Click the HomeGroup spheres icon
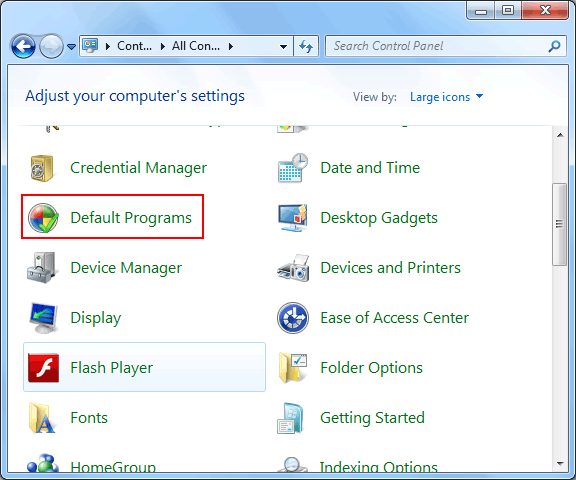Viewport: 576px width, 480px height. (x=43, y=463)
